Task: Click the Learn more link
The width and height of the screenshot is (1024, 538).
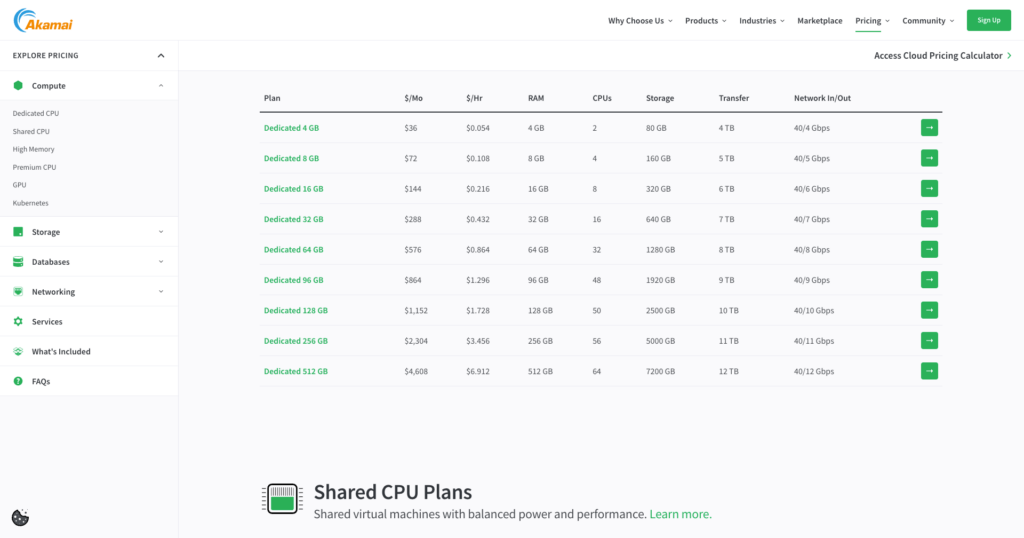Action: coord(680,514)
